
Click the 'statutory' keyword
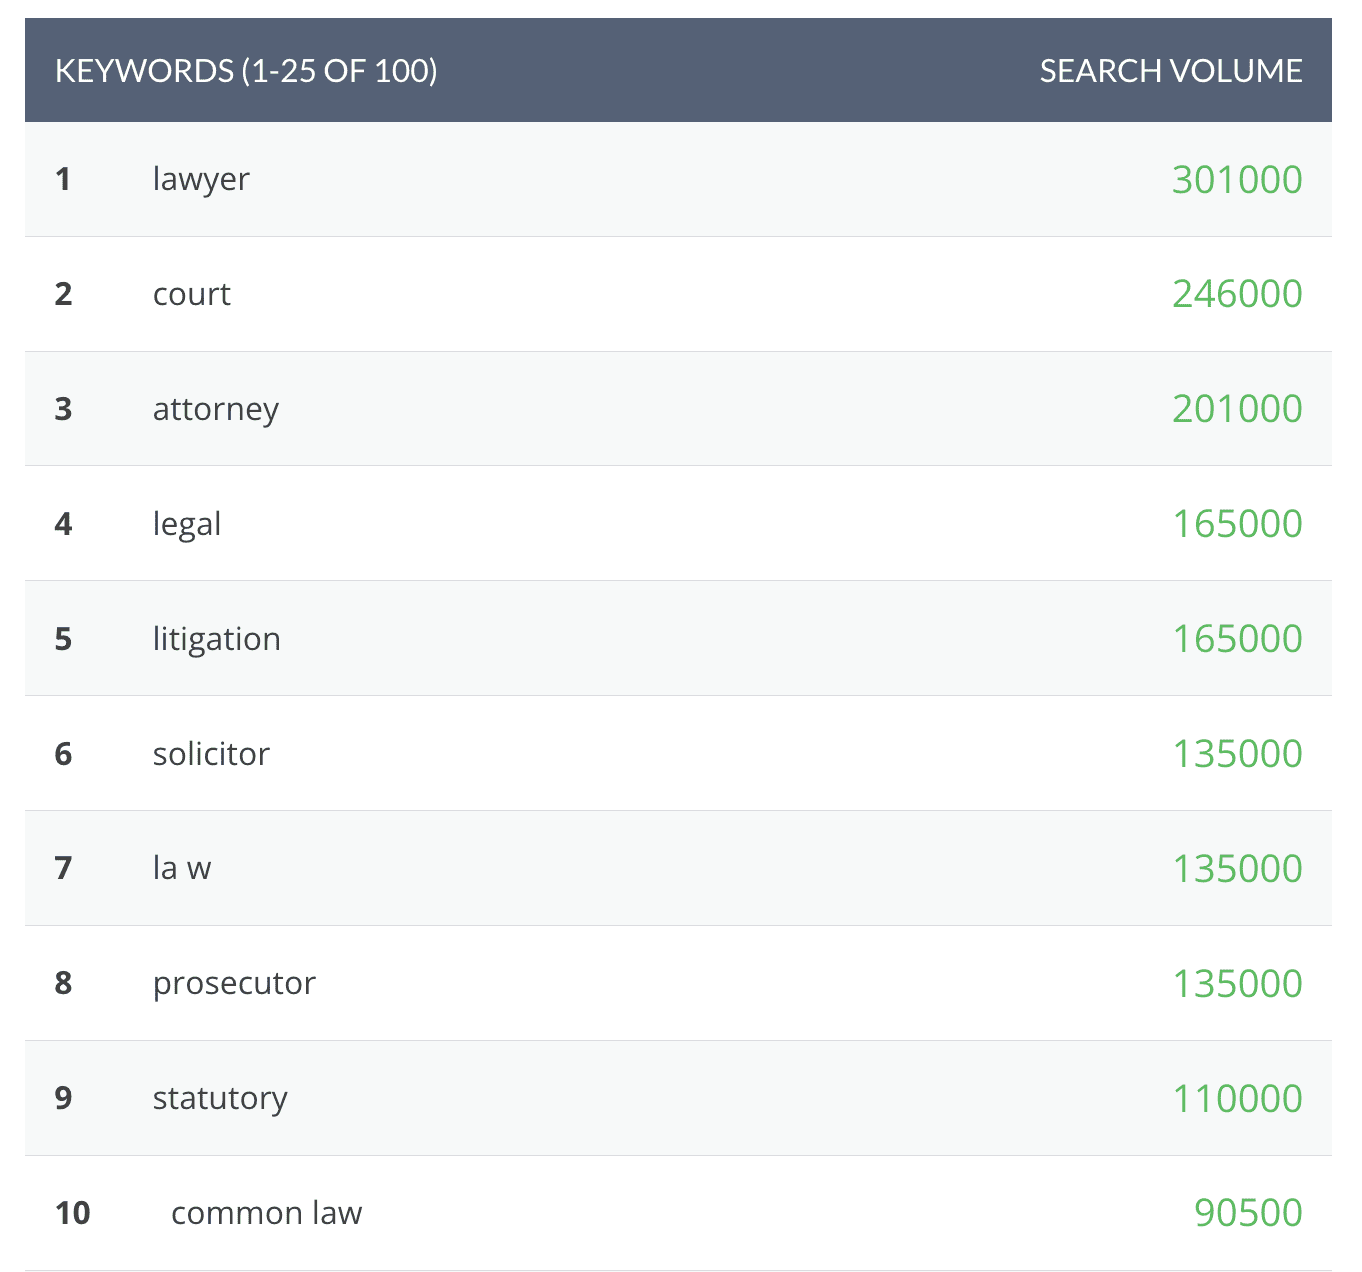[220, 1098]
